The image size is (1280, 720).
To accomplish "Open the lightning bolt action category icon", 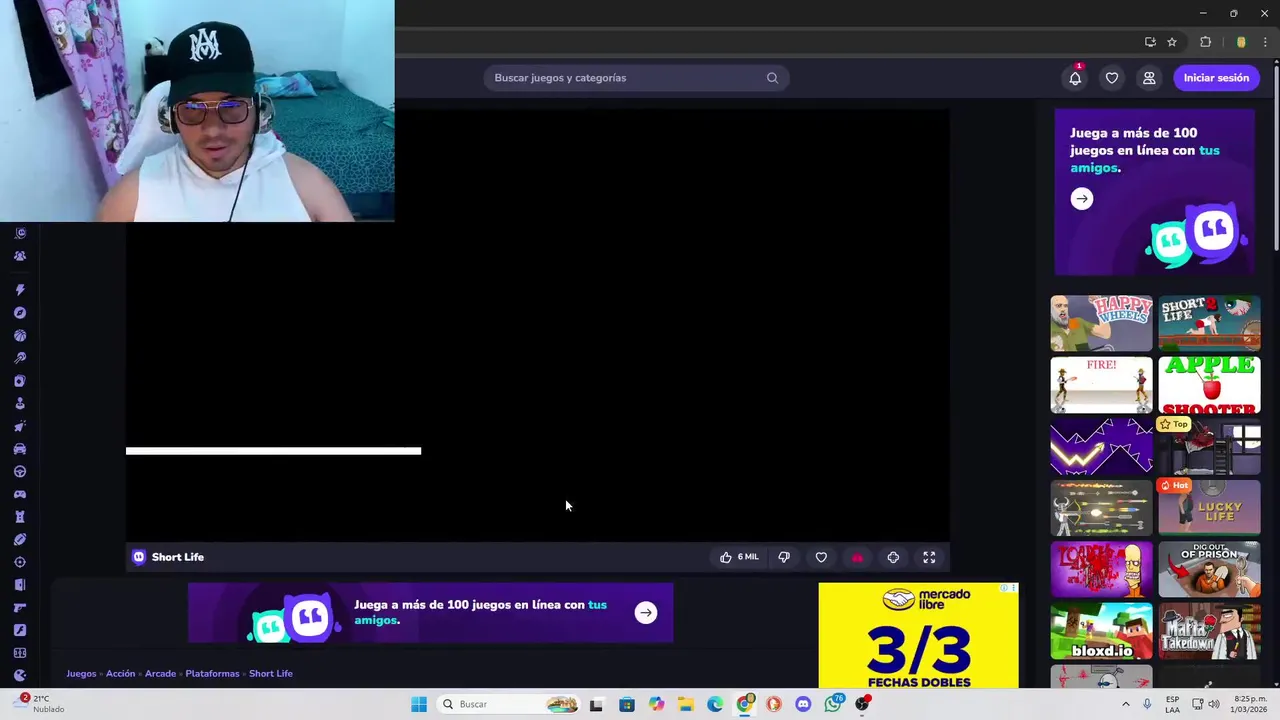I will point(20,290).
